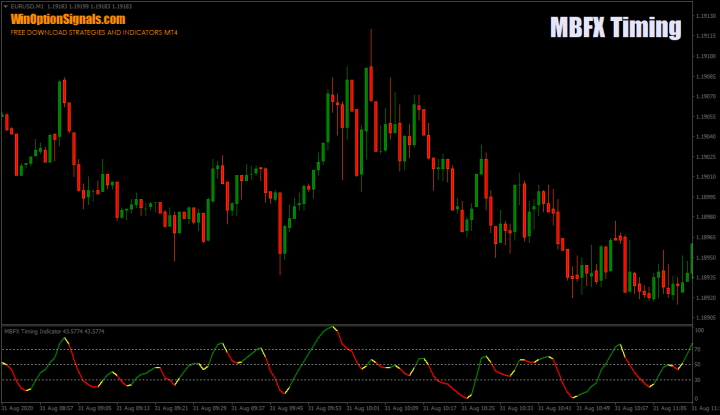This screenshot has height=415, width=720.
Task: Click price scale label 1.19070
Action: coord(706,96)
